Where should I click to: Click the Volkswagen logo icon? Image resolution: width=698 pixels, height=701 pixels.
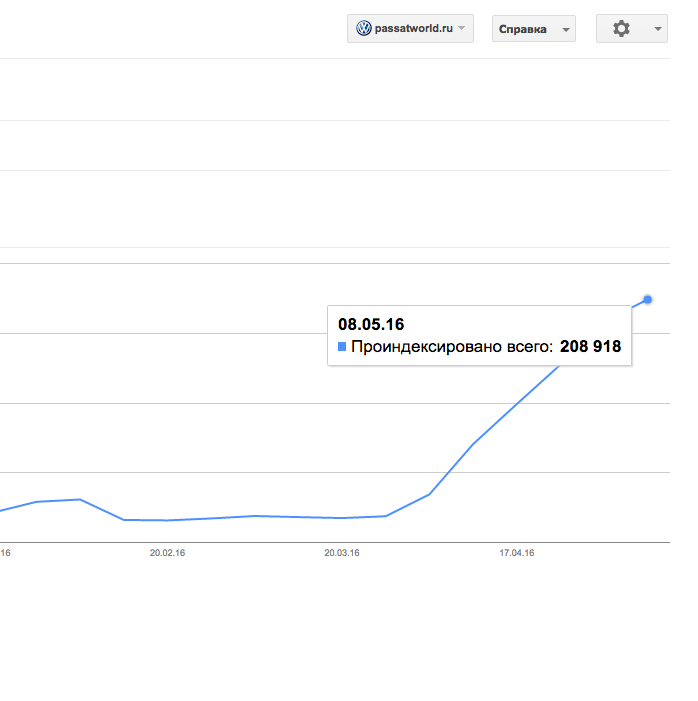(x=364, y=28)
